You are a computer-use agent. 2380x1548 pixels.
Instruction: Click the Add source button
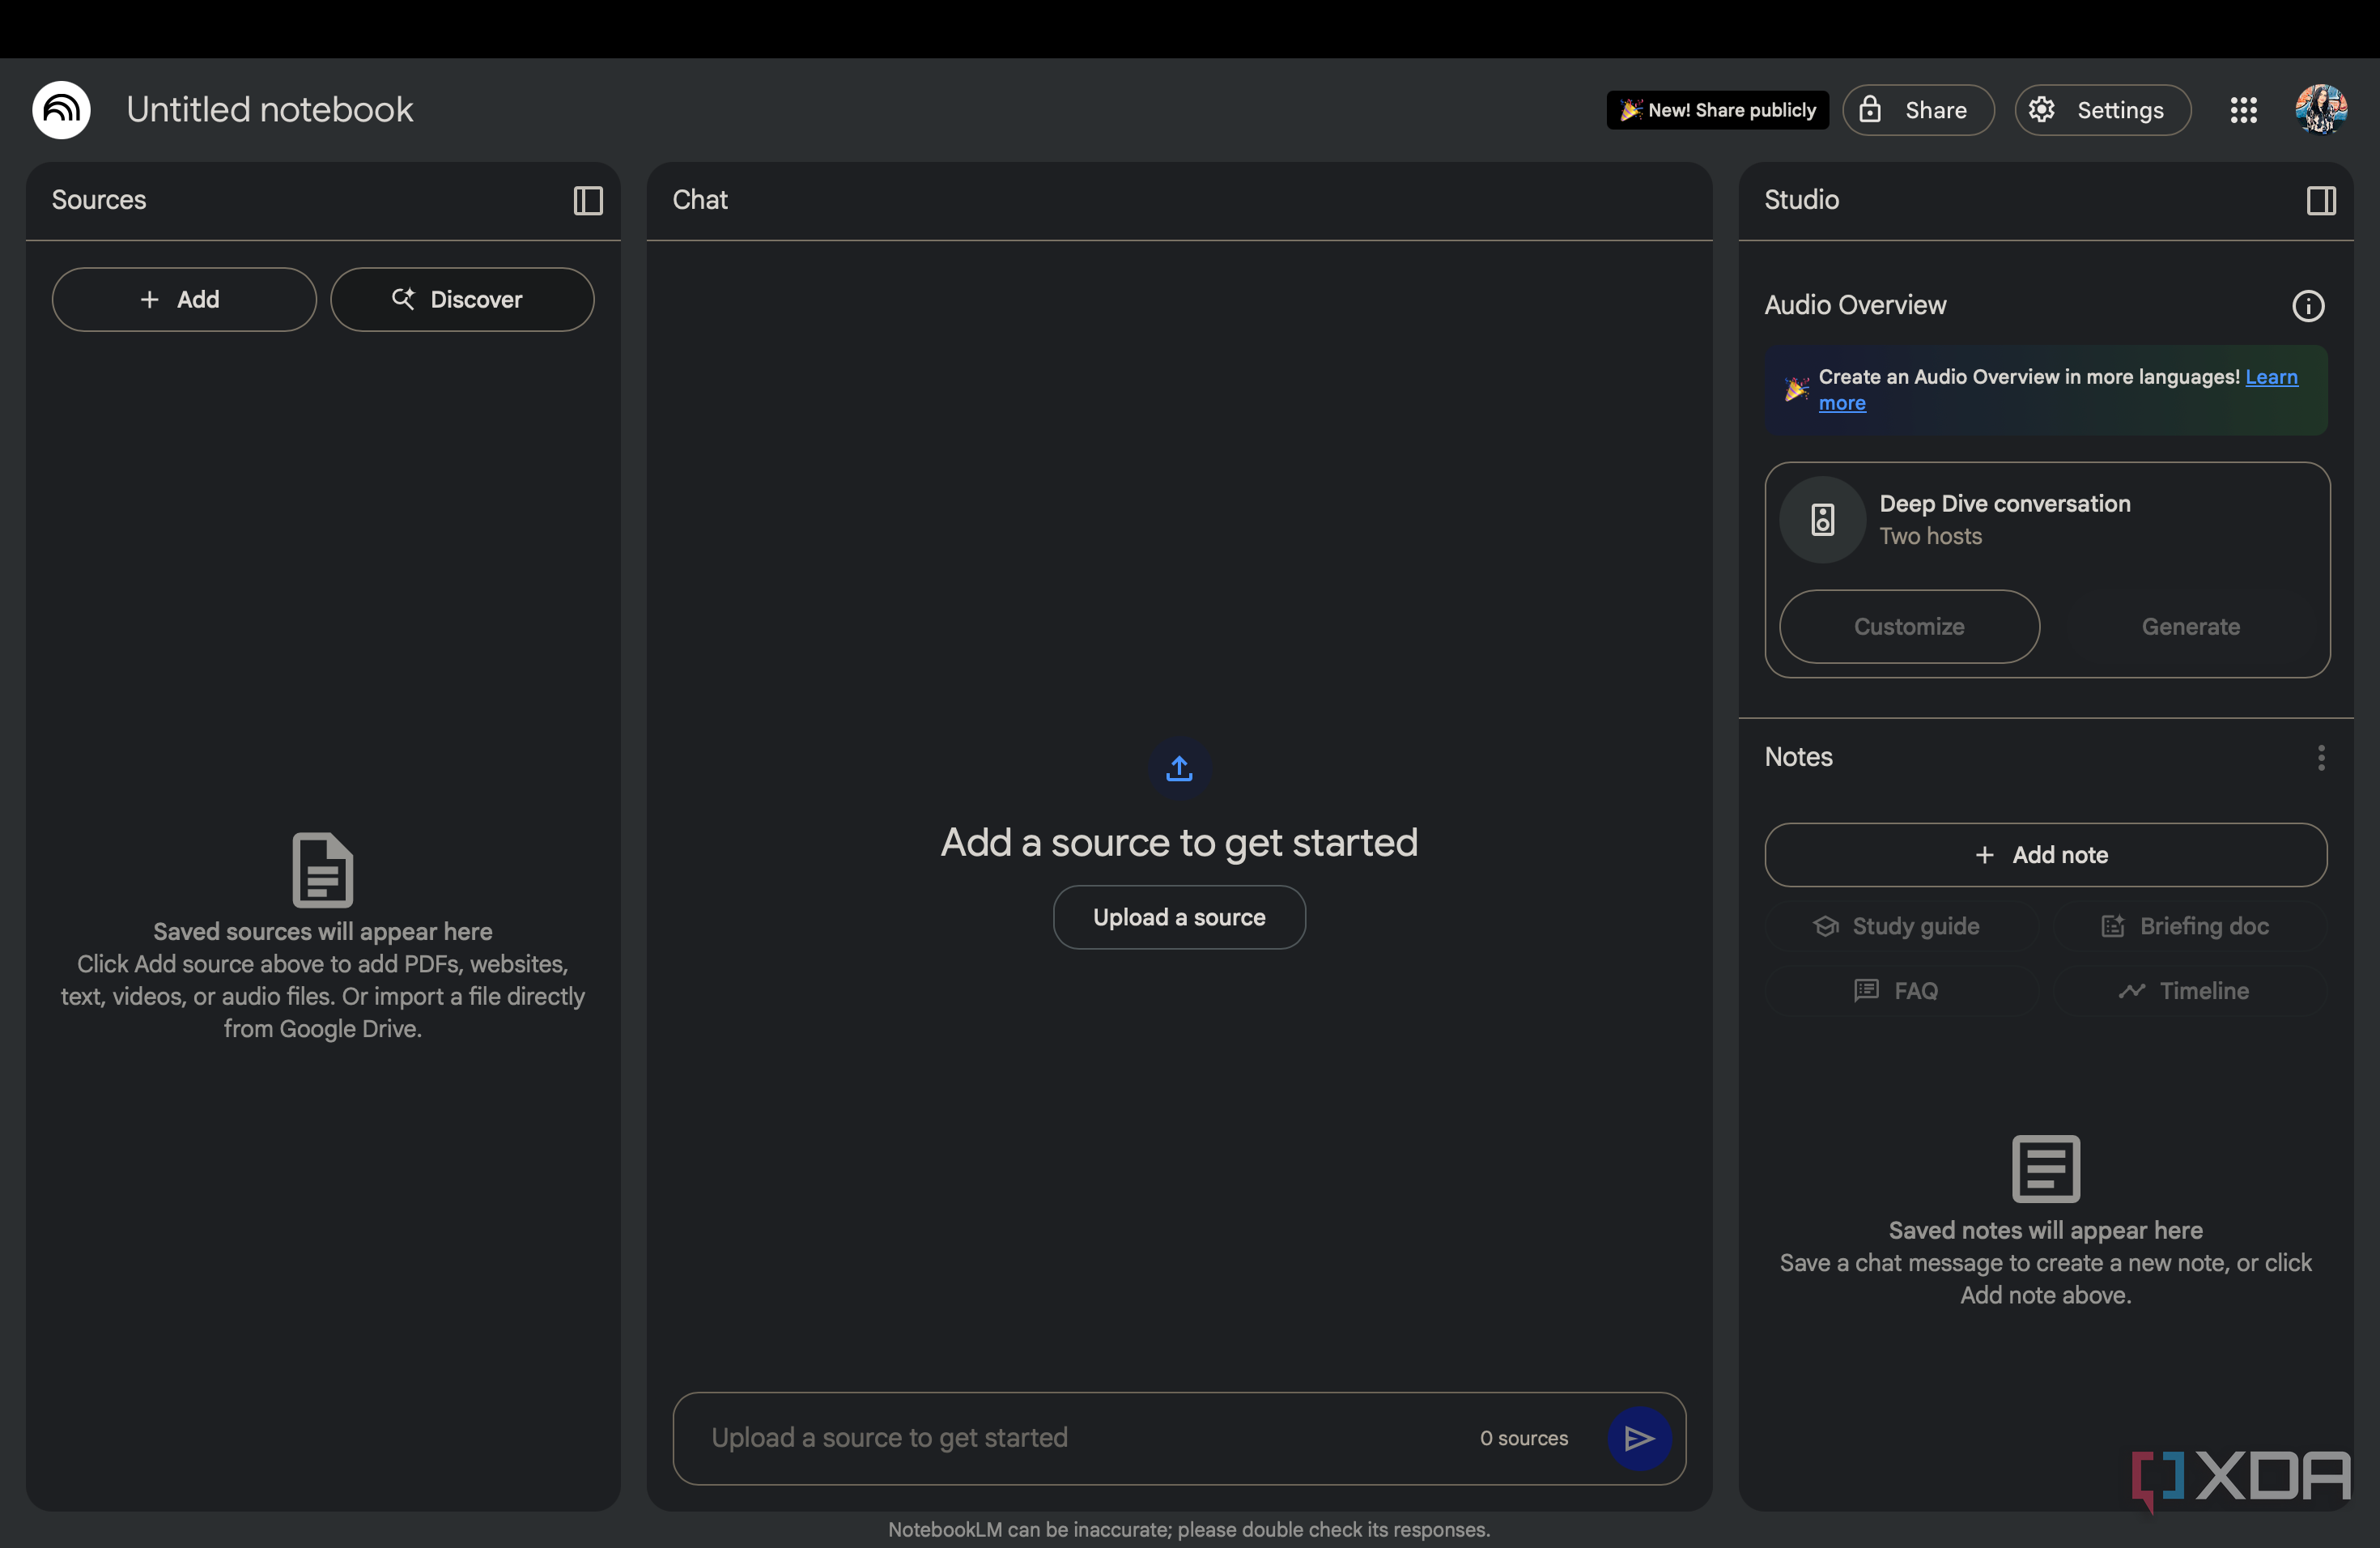pyautogui.click(x=184, y=299)
